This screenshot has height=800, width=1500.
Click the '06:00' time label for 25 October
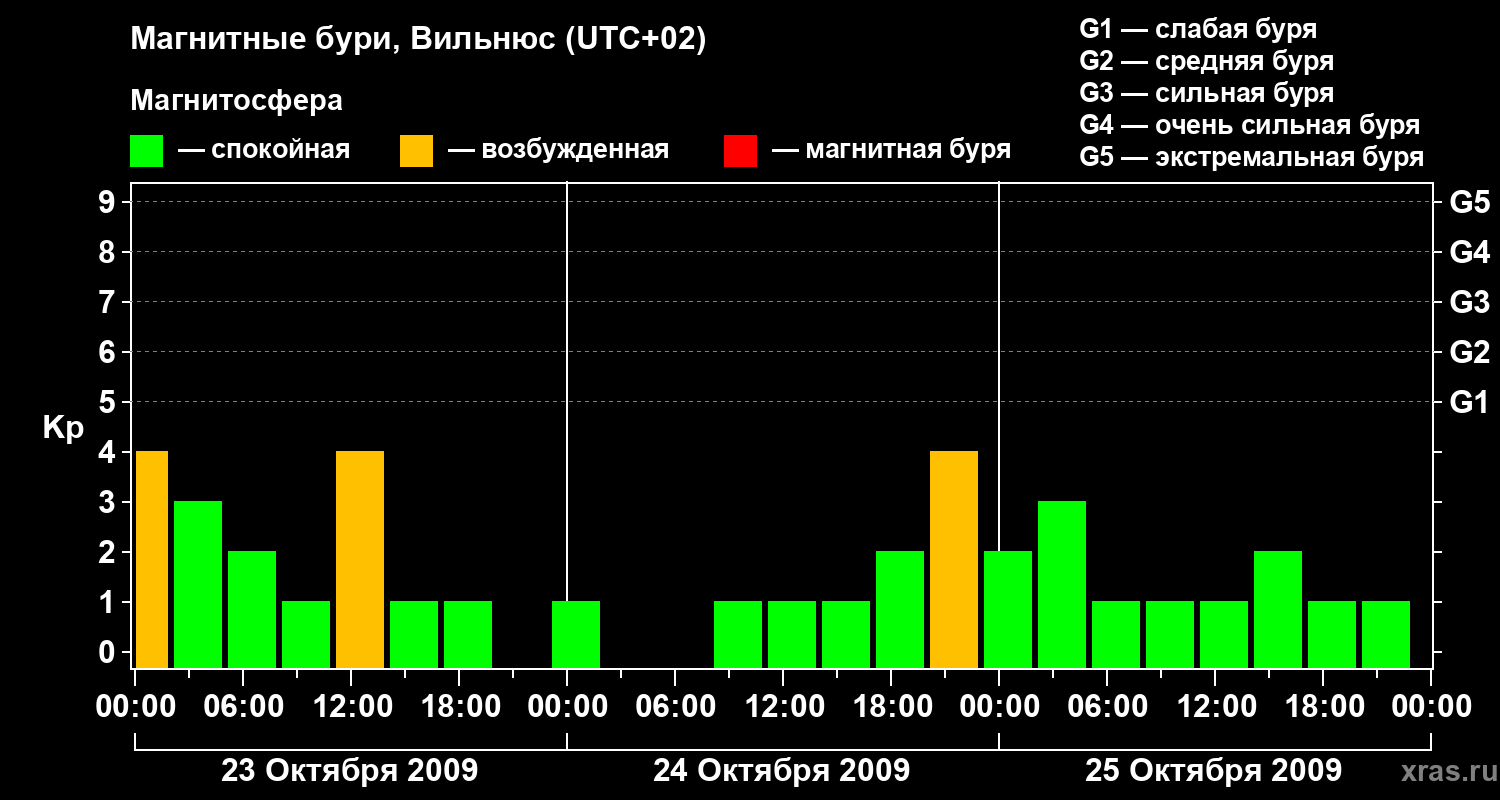[1107, 707]
